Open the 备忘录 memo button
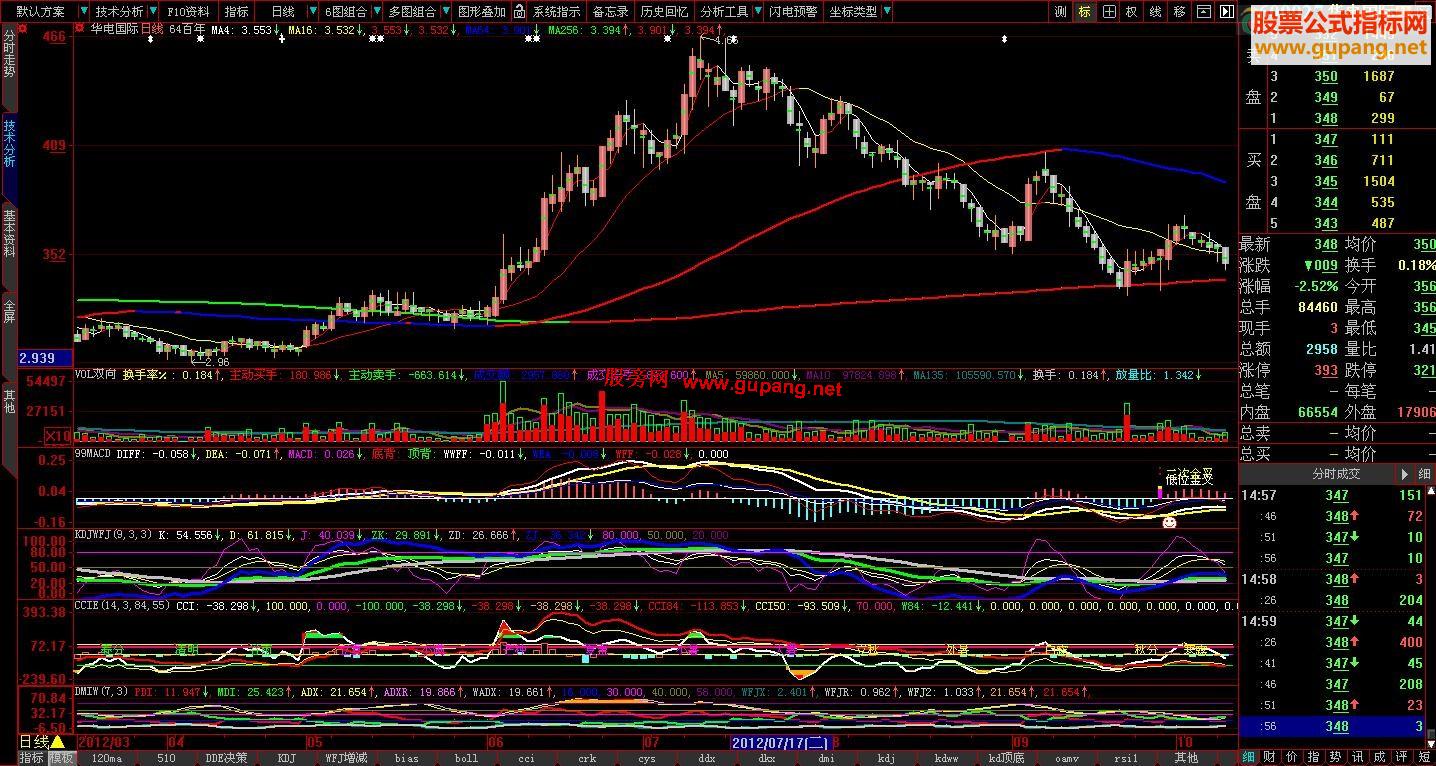Screen dimensions: 1436x766 point(610,12)
